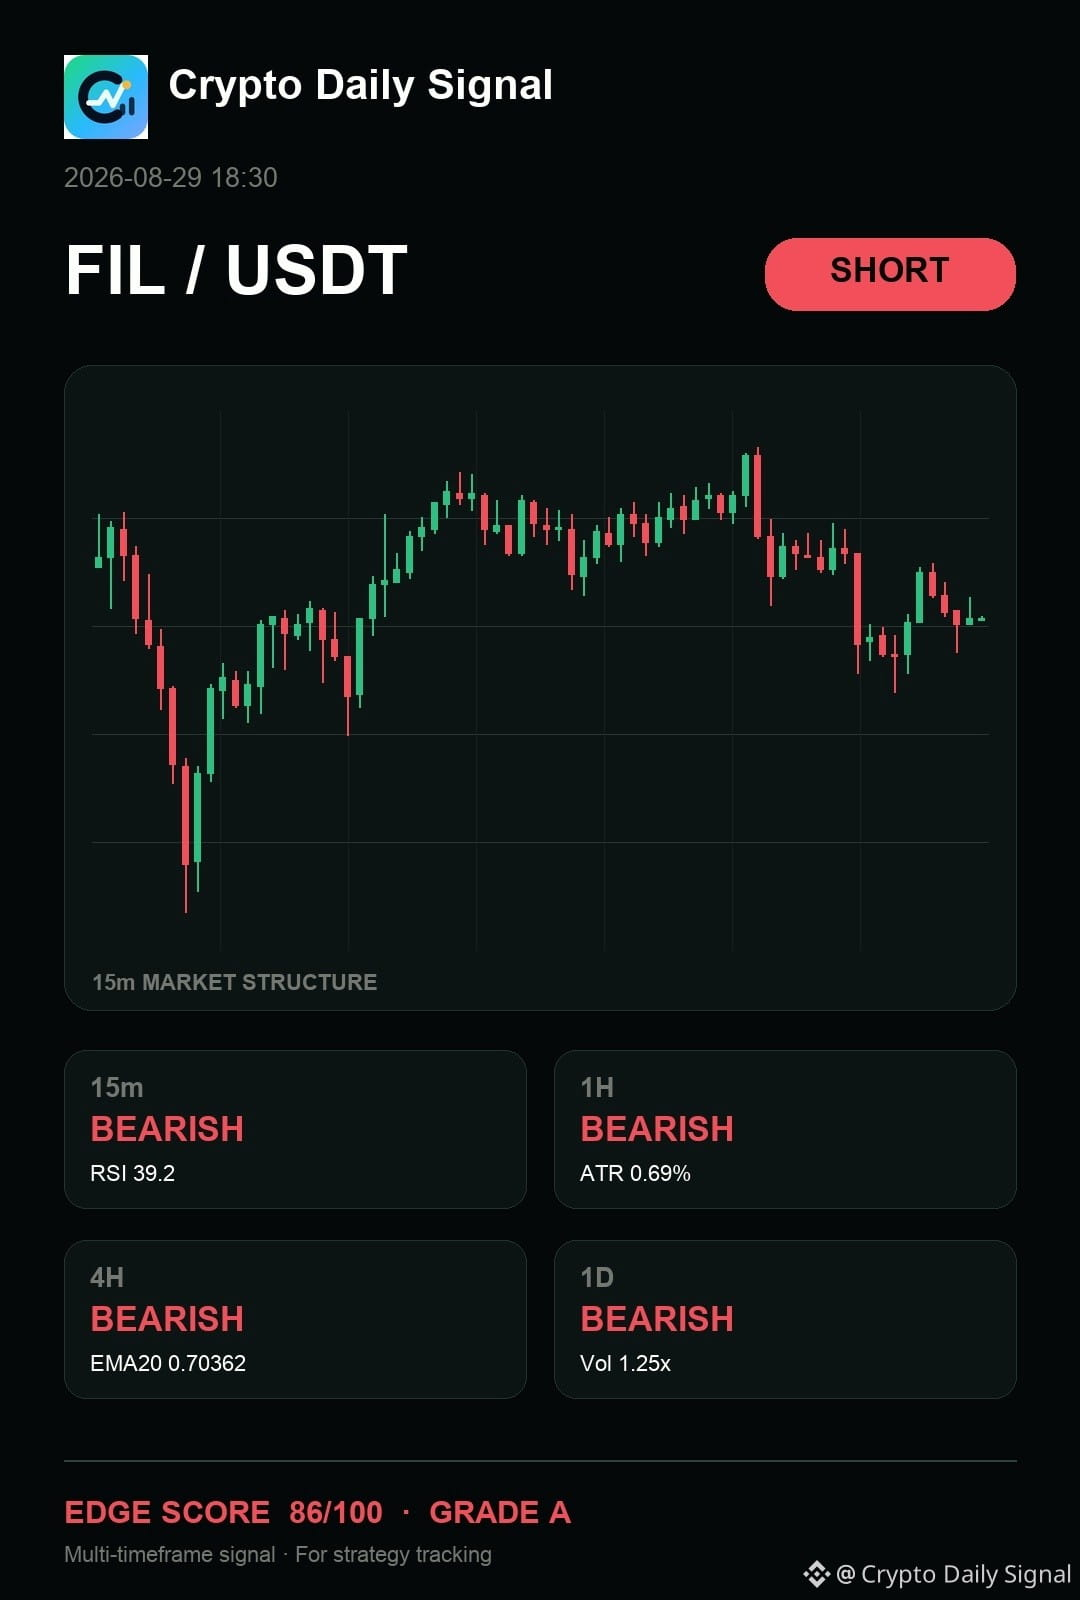Click the Binance watermark icon
Screen dimensions: 1080x1600
[816, 1574]
